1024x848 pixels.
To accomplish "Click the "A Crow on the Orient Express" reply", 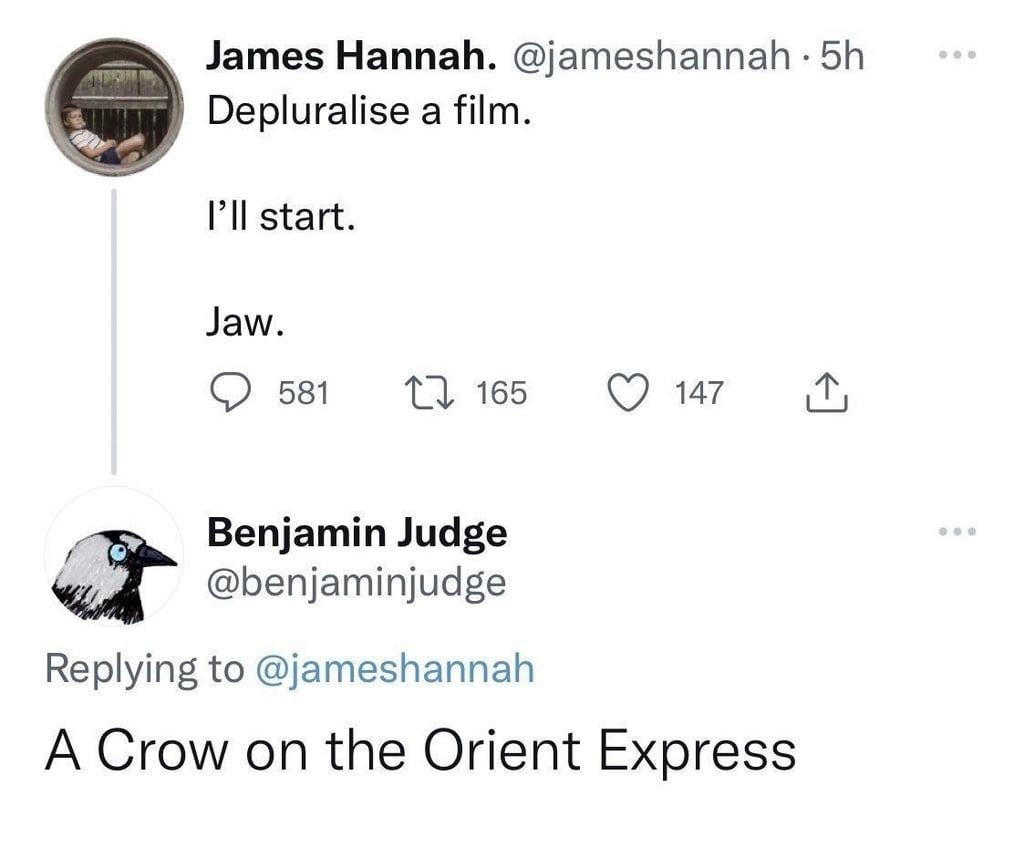I will point(420,752).
